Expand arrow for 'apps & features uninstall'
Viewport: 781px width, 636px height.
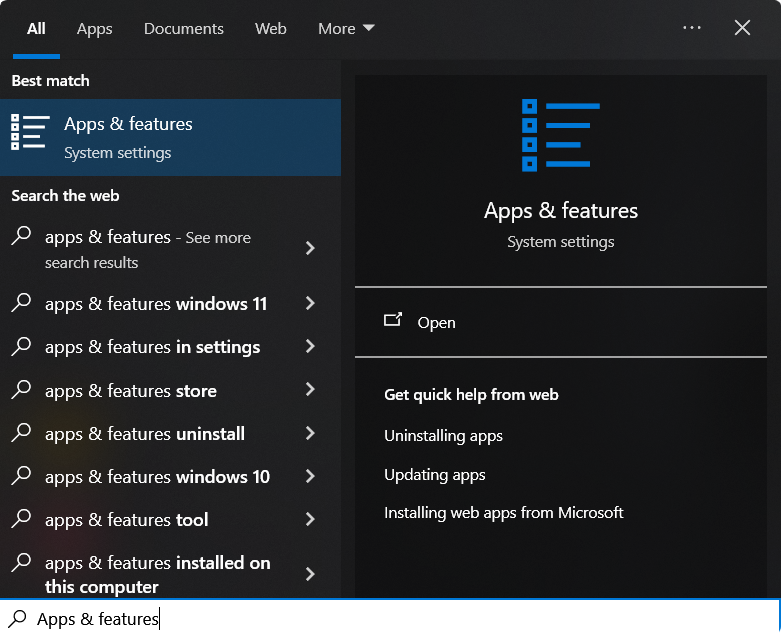310,433
